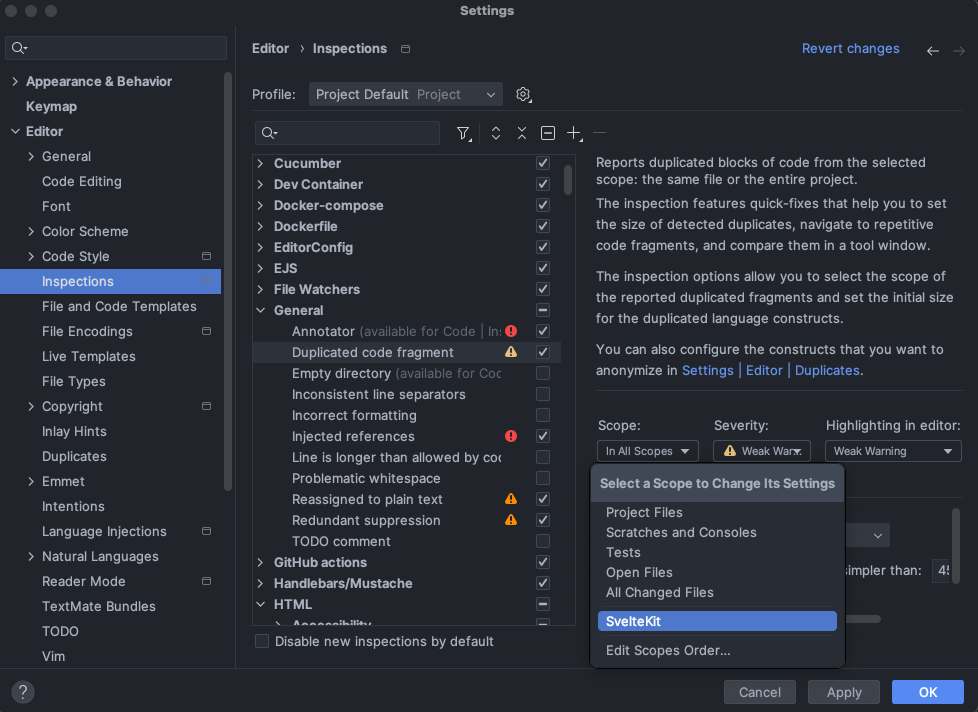The image size is (978, 712).
Task: Click the add inspection plus icon
Action: pyautogui.click(x=574, y=133)
